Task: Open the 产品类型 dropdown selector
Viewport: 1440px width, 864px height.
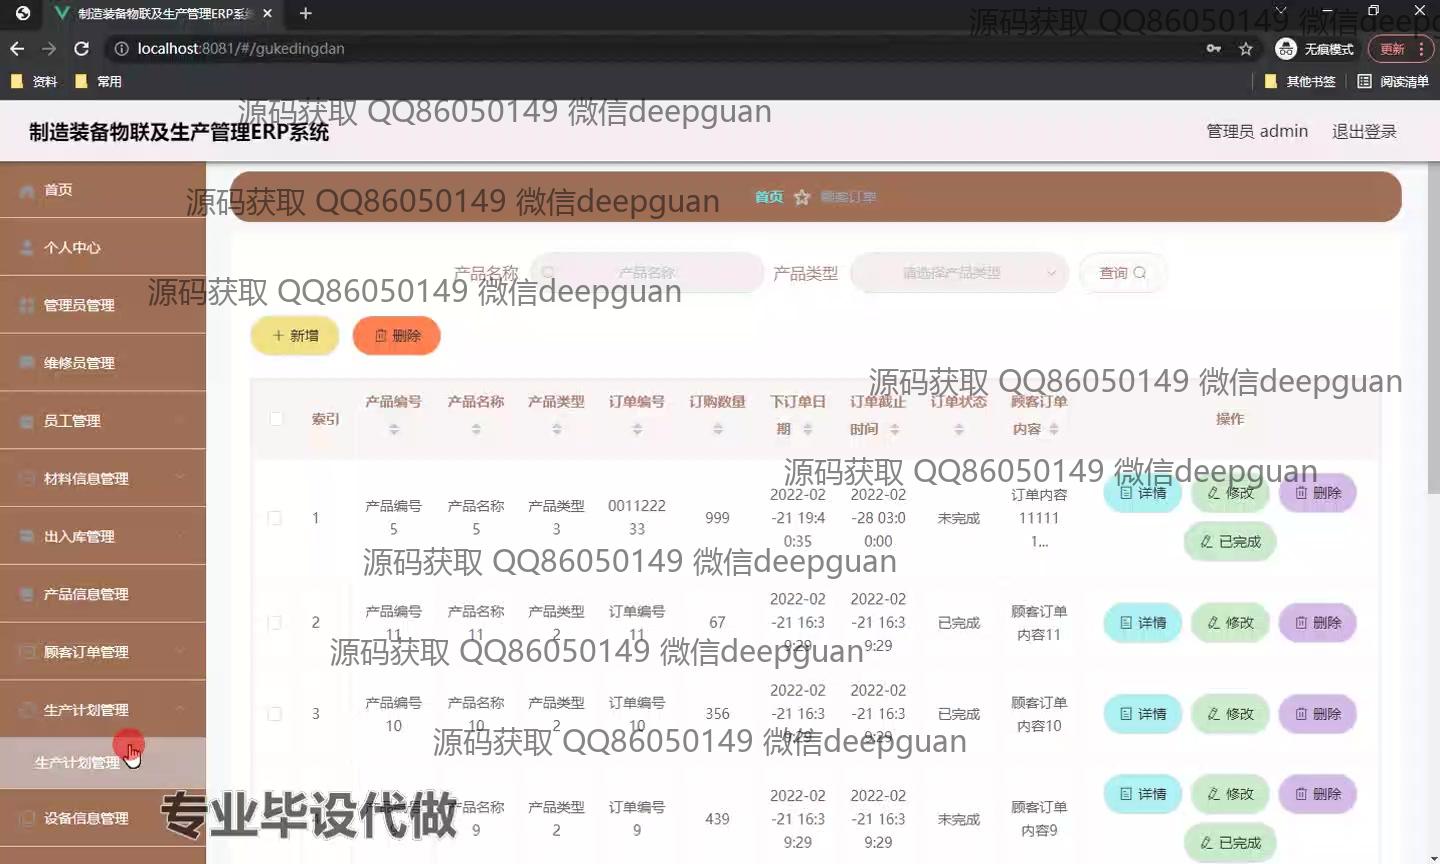Action: pos(958,273)
